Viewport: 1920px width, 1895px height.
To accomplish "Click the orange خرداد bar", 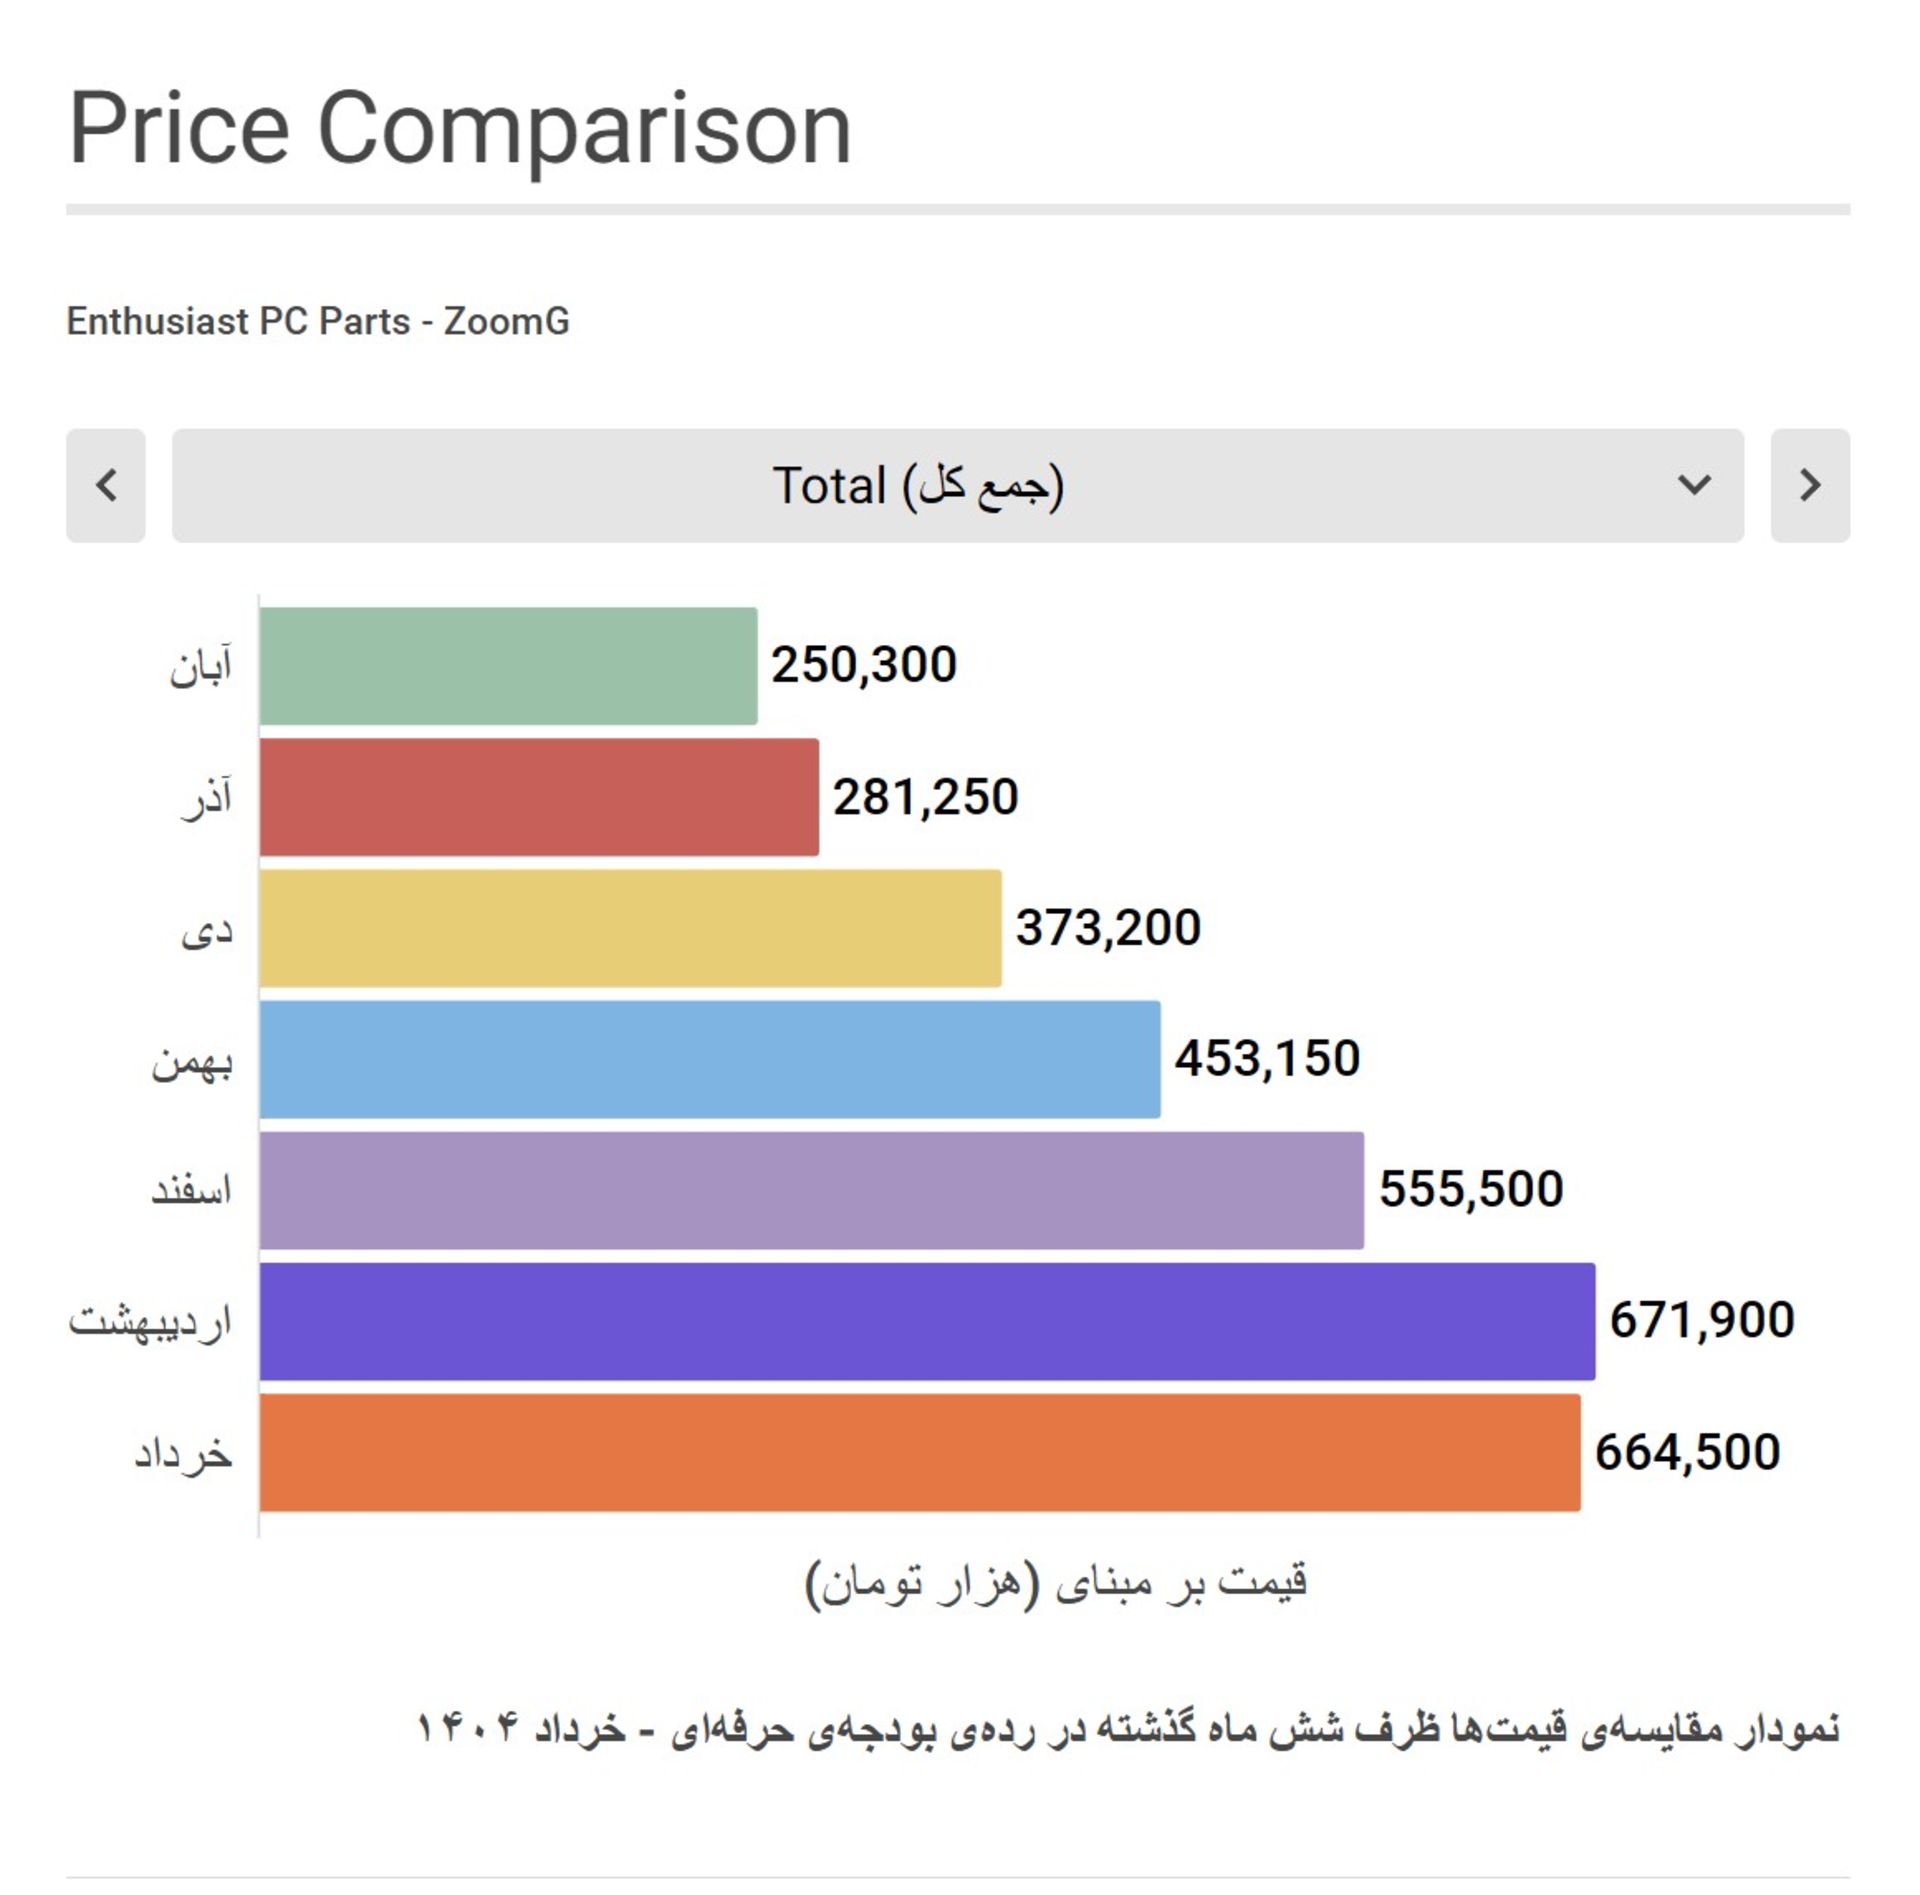I will click(920, 1453).
